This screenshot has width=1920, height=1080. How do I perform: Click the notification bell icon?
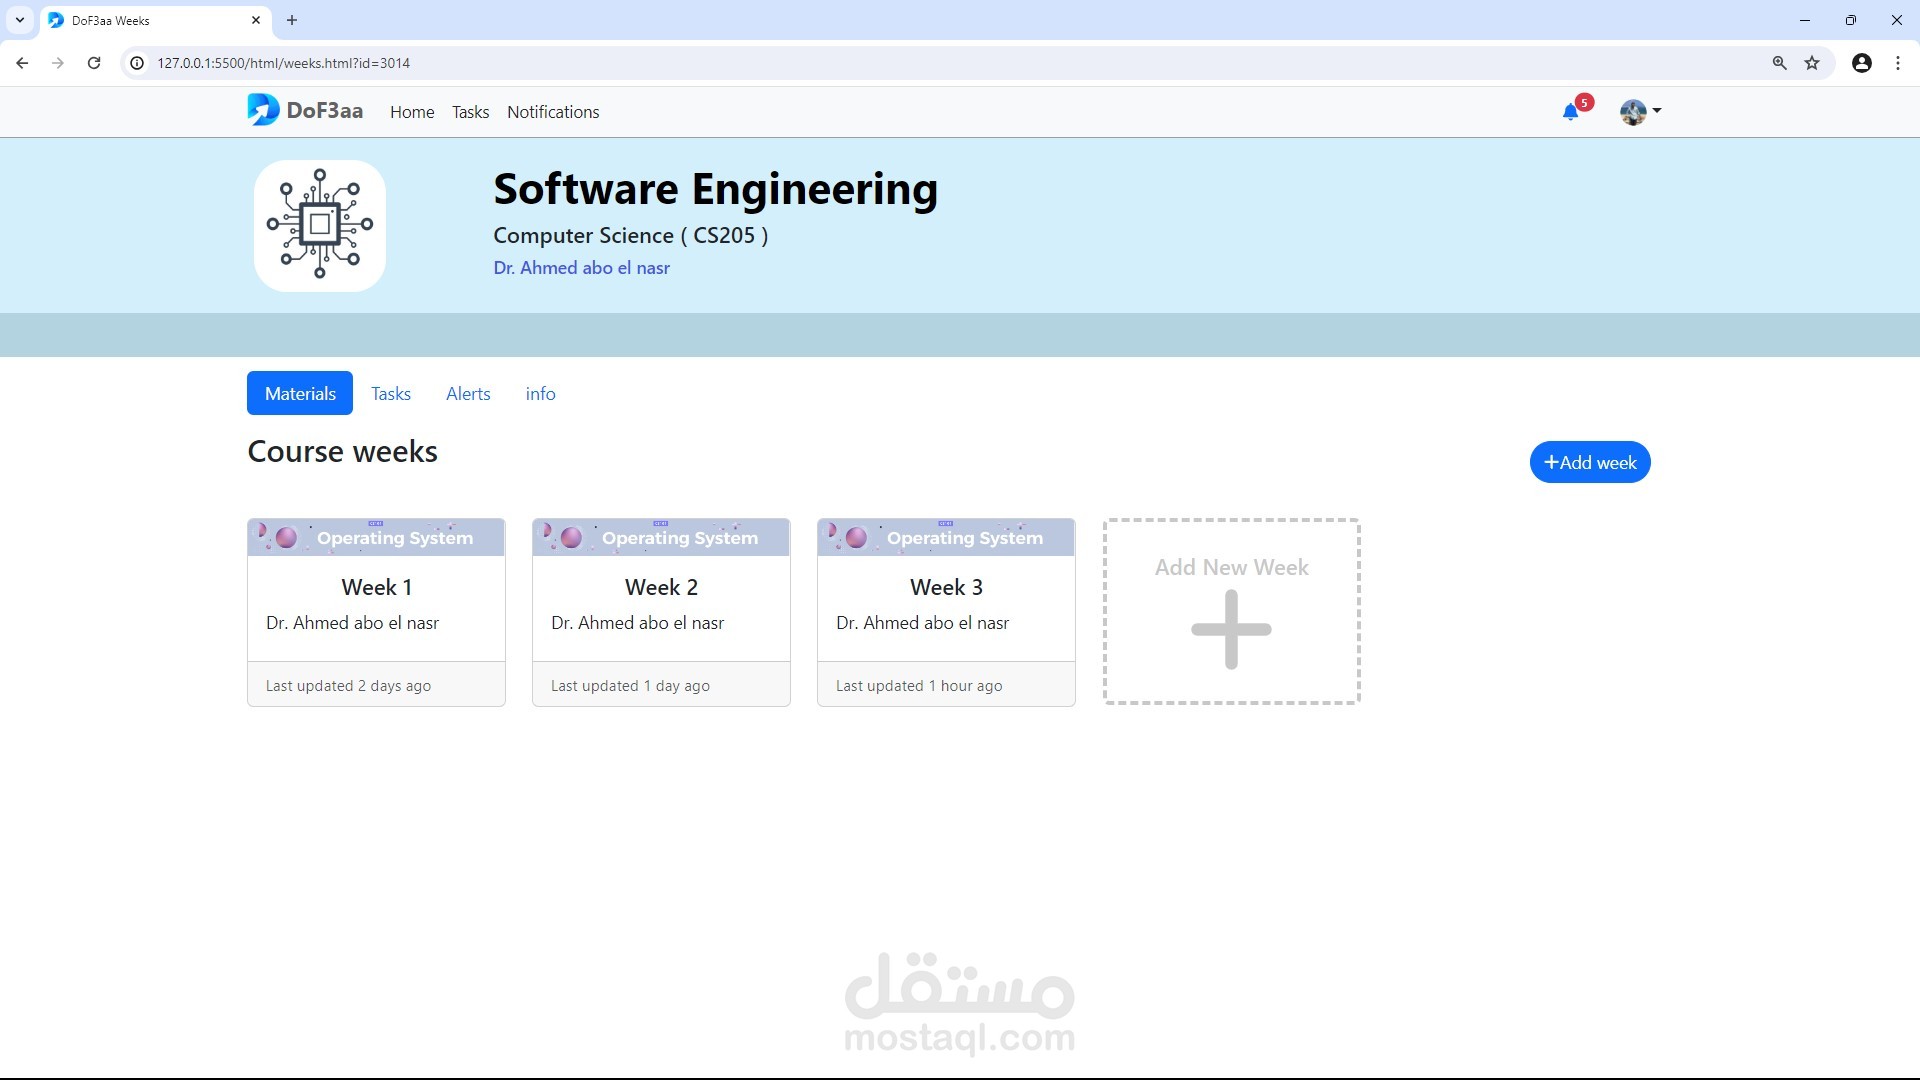[1571, 112]
